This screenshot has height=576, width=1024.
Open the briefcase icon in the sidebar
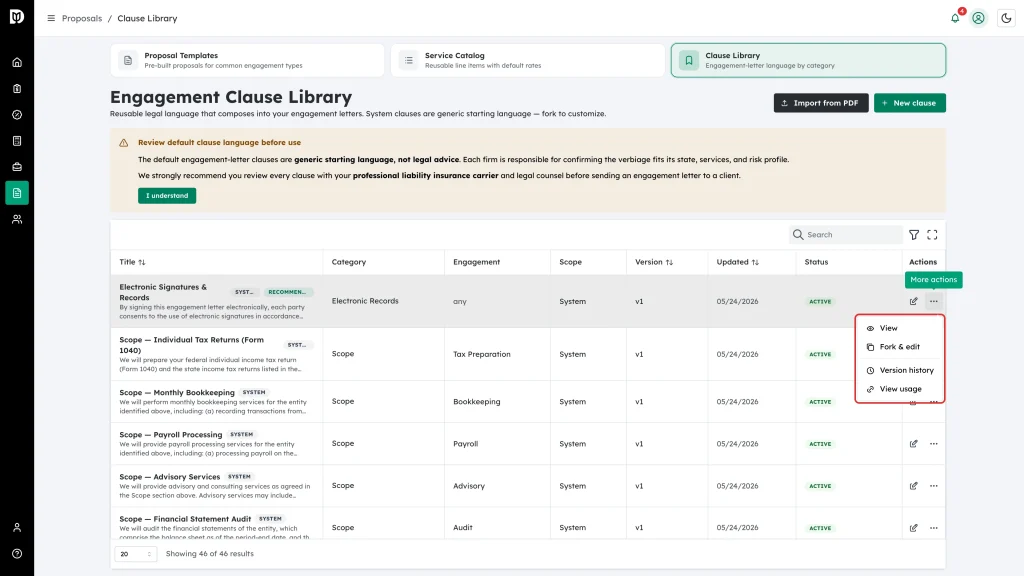tap(17, 167)
